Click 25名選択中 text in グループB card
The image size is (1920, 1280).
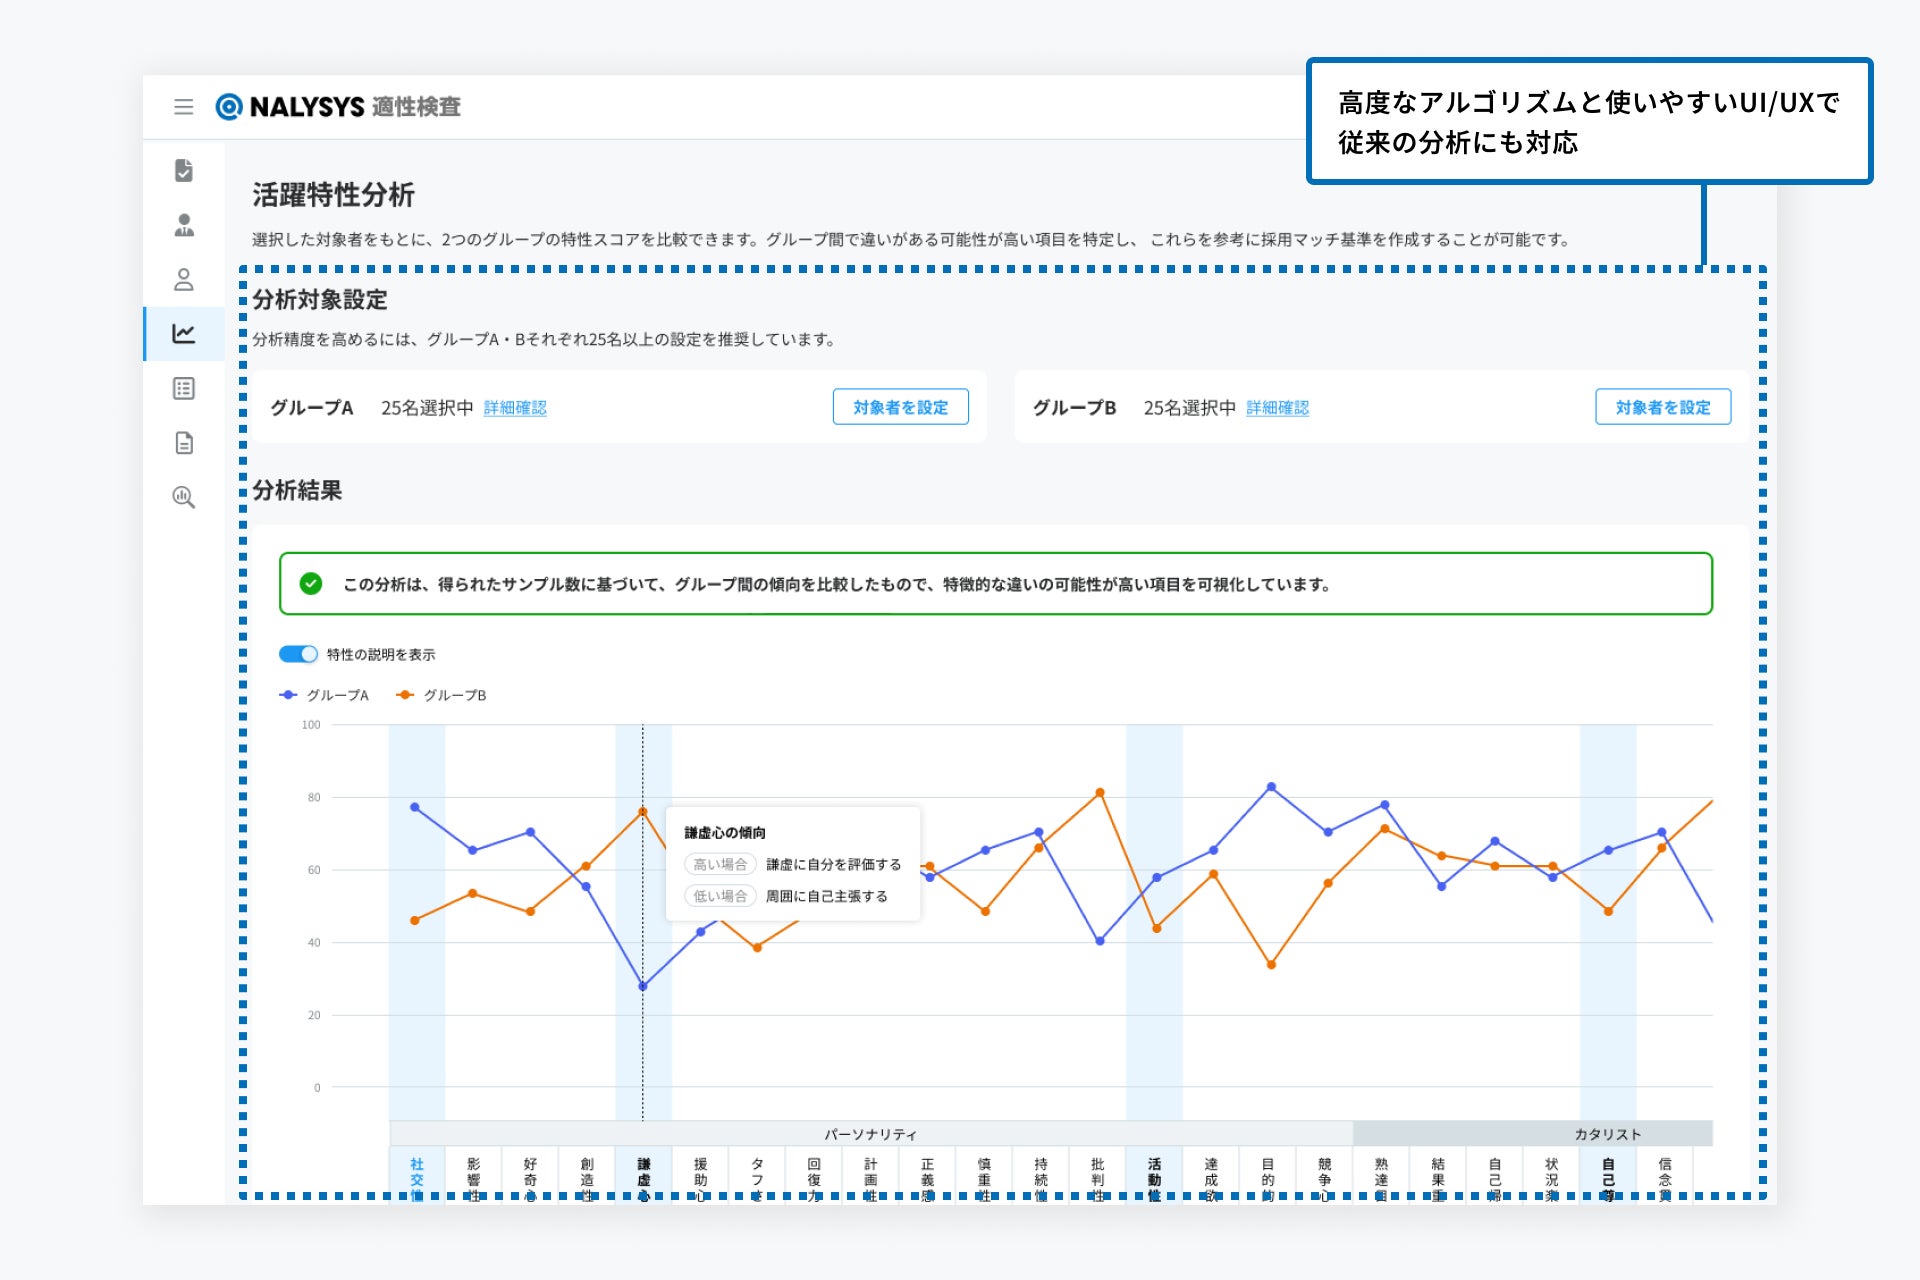pyautogui.click(x=1190, y=408)
